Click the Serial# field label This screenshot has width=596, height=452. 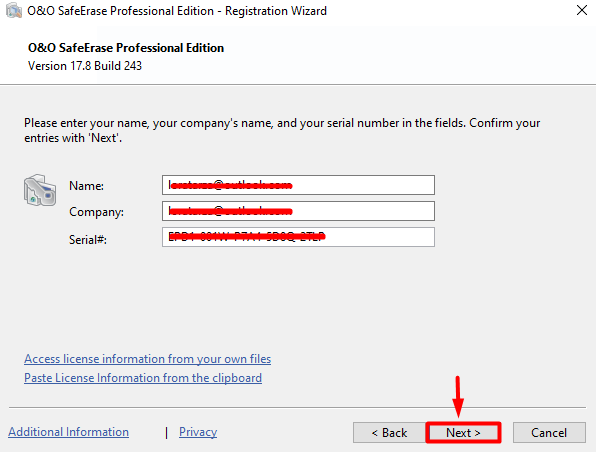coord(88,239)
